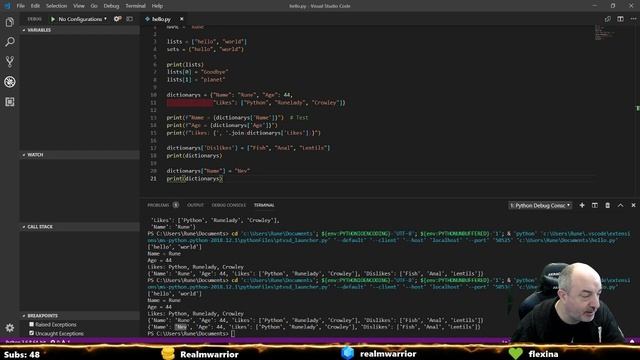
Task: Click the 'sets' assignment code line
Action: coord(205,49)
